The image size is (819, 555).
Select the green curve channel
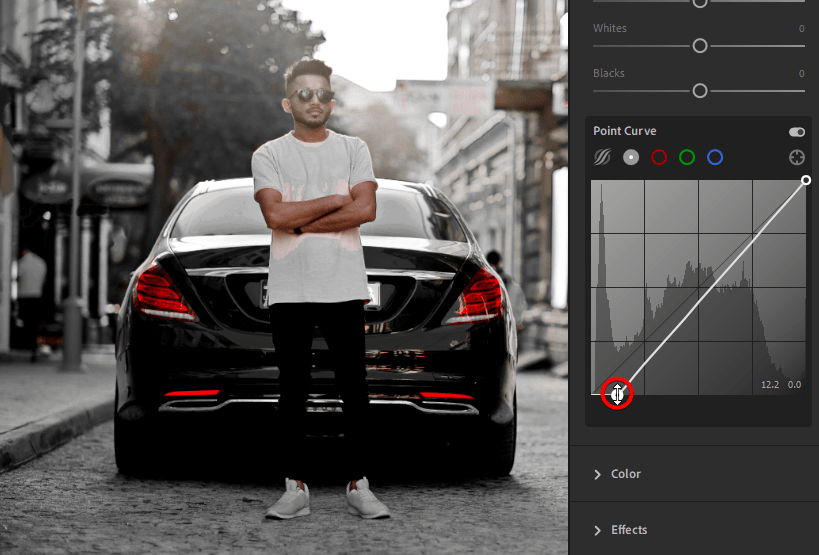click(687, 157)
